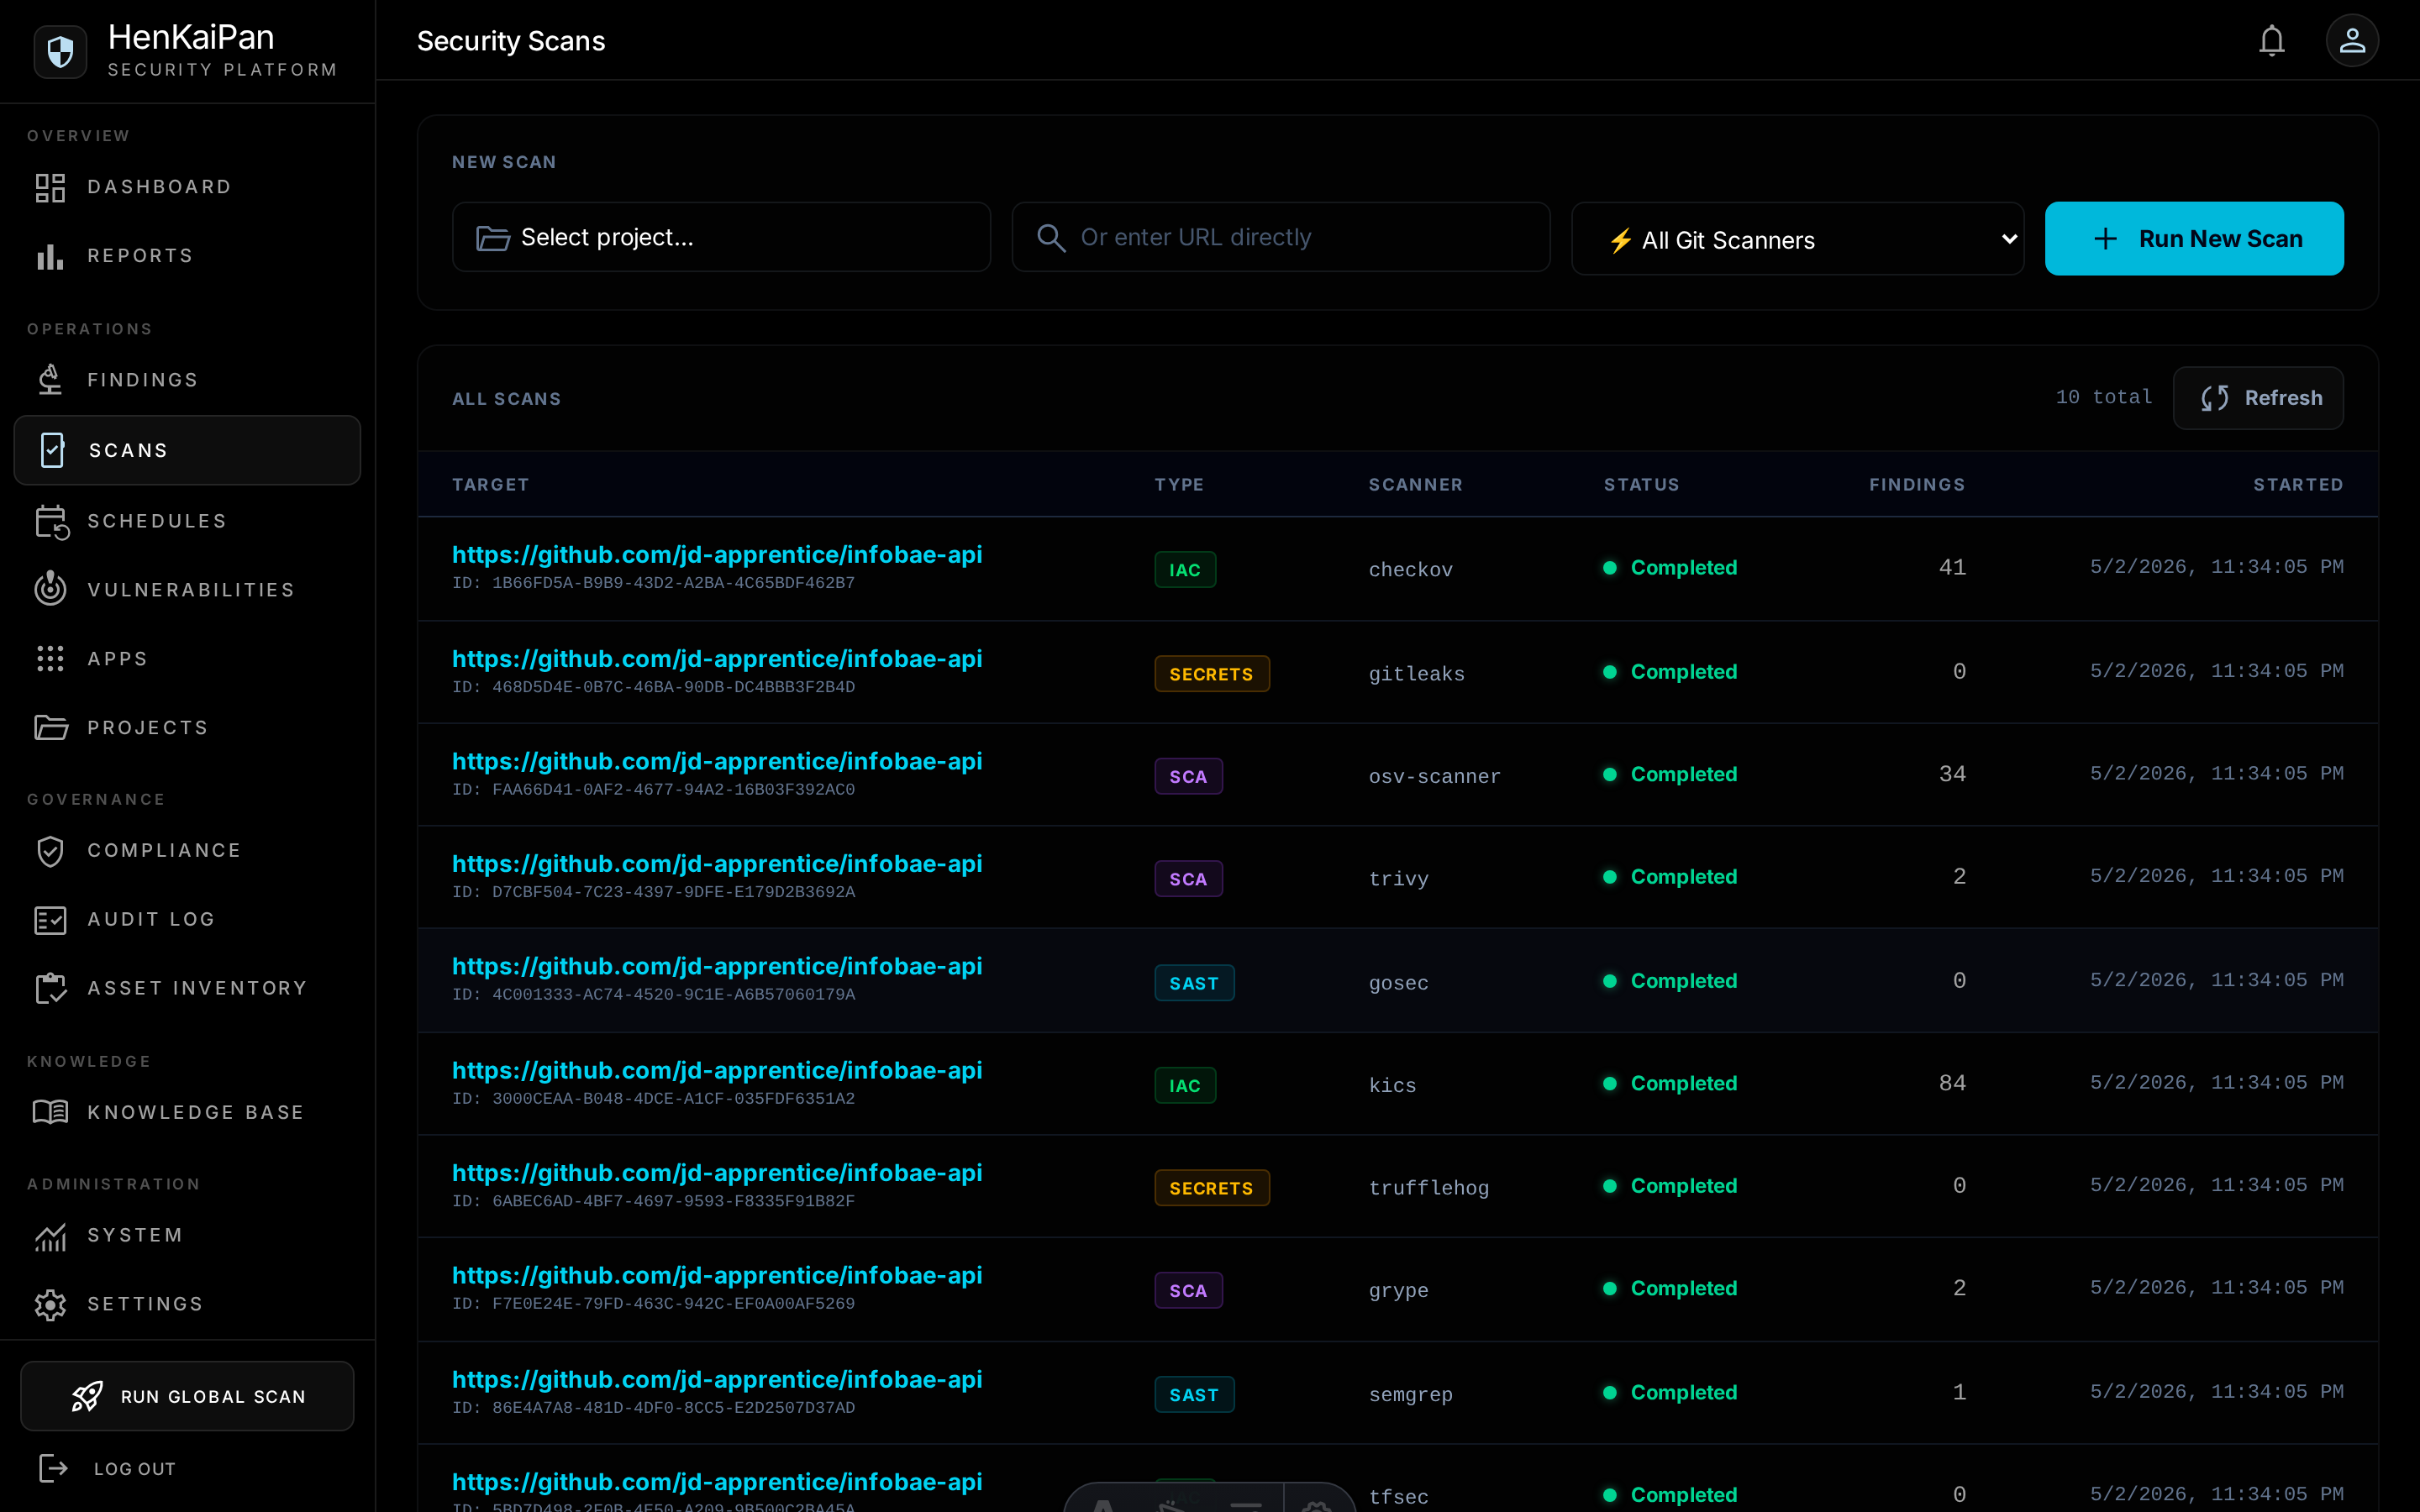Click the Target column header
The height and width of the screenshot is (1512, 2420).
pos(490,485)
